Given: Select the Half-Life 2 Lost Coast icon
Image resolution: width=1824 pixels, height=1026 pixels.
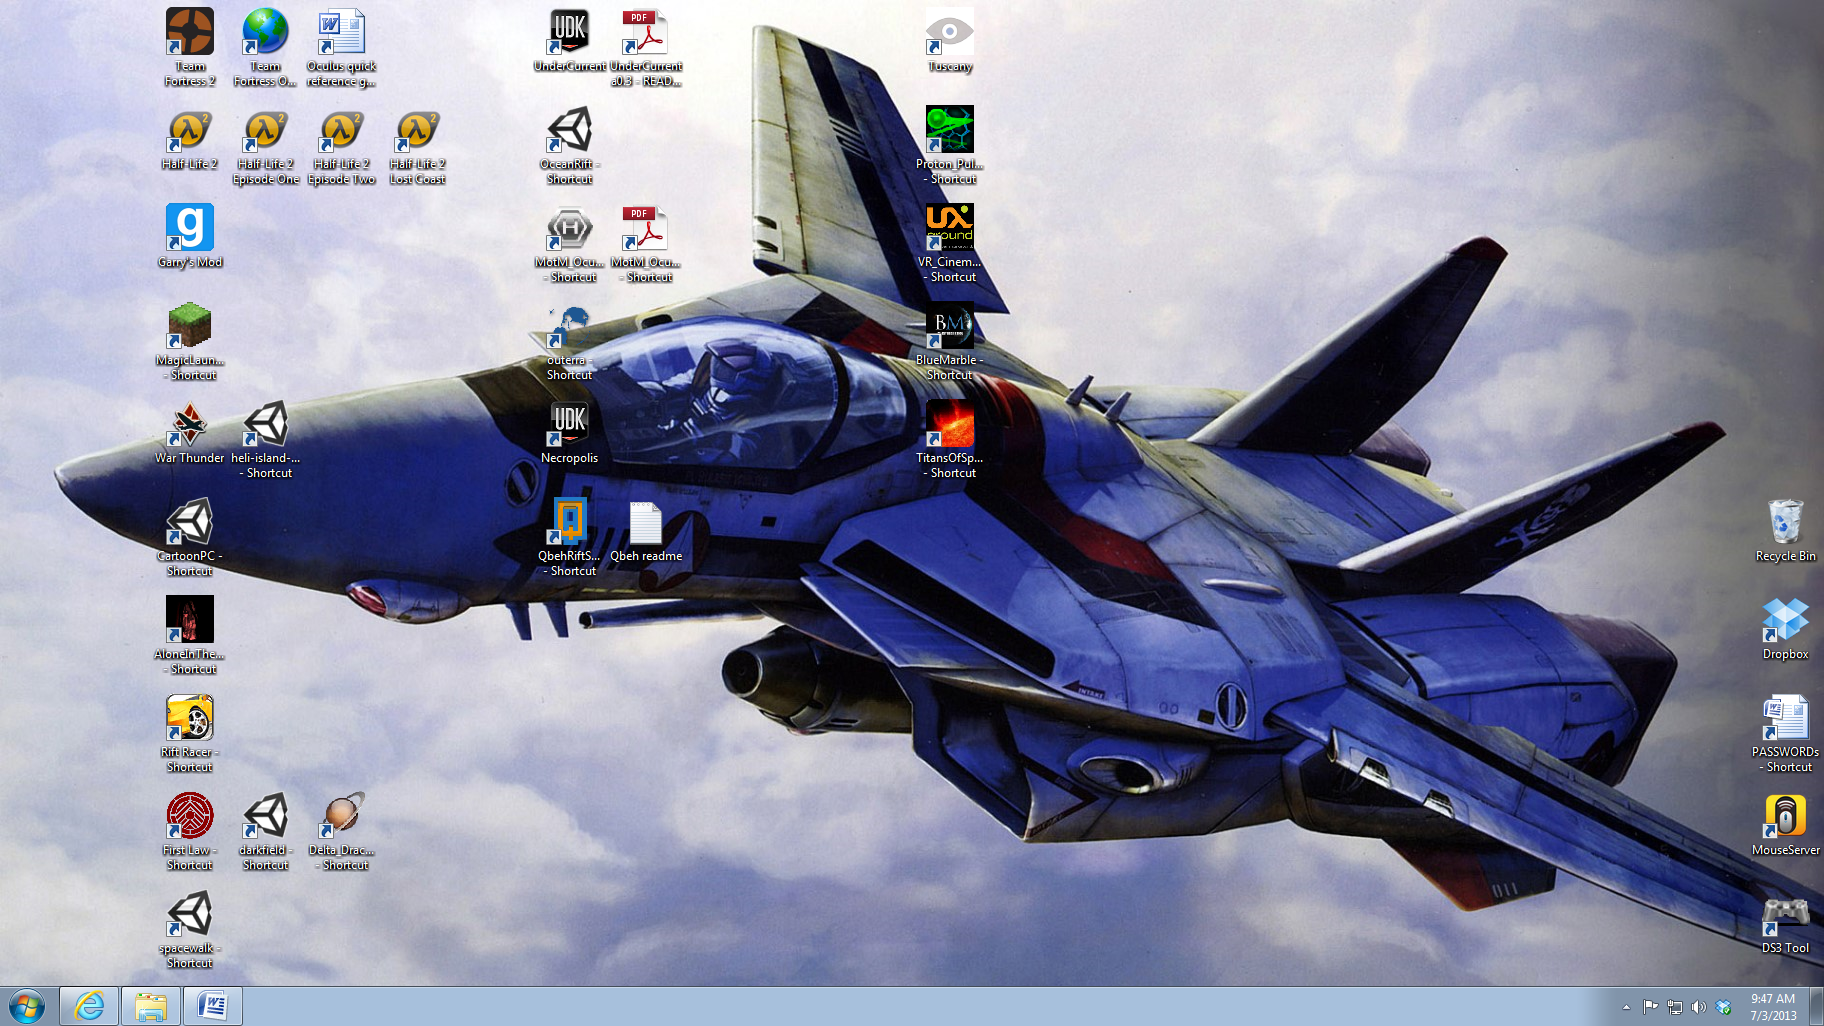Looking at the screenshot, I should click(417, 131).
